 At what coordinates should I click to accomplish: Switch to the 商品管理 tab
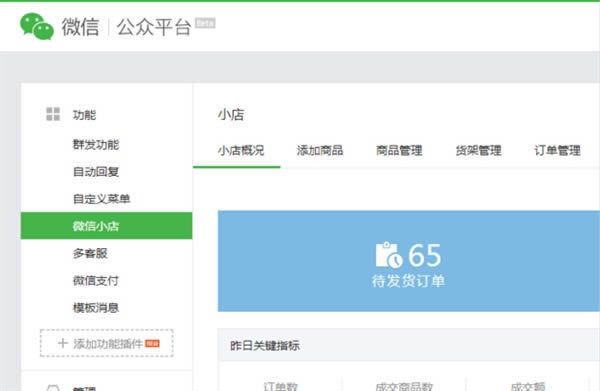399,150
